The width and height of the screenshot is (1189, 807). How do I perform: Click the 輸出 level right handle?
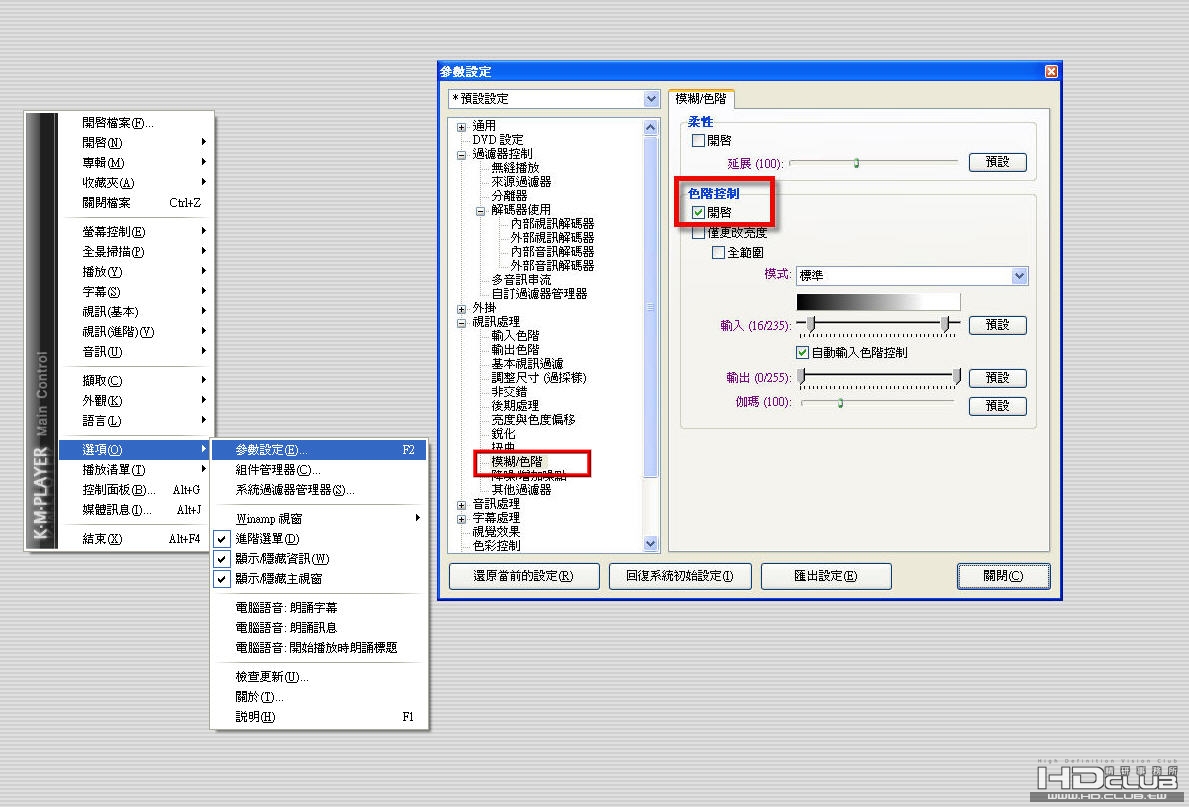click(957, 377)
